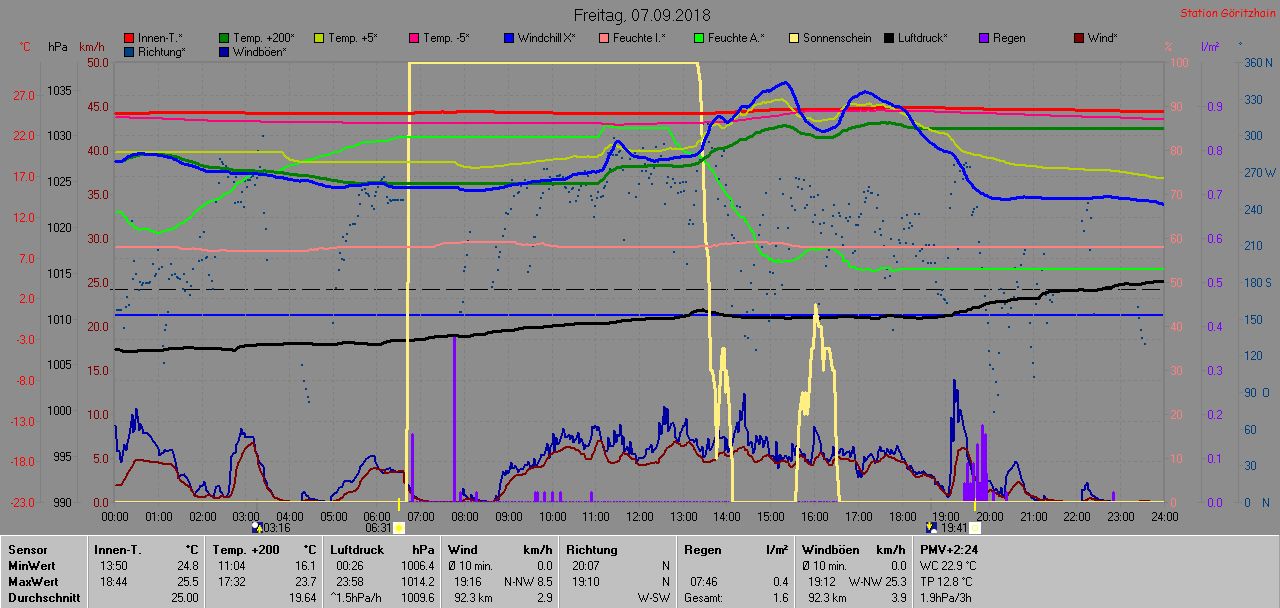This screenshot has width=1280, height=608.
Task: Click the yellow-green Temp. +5 legend square
Action: pos(319,38)
